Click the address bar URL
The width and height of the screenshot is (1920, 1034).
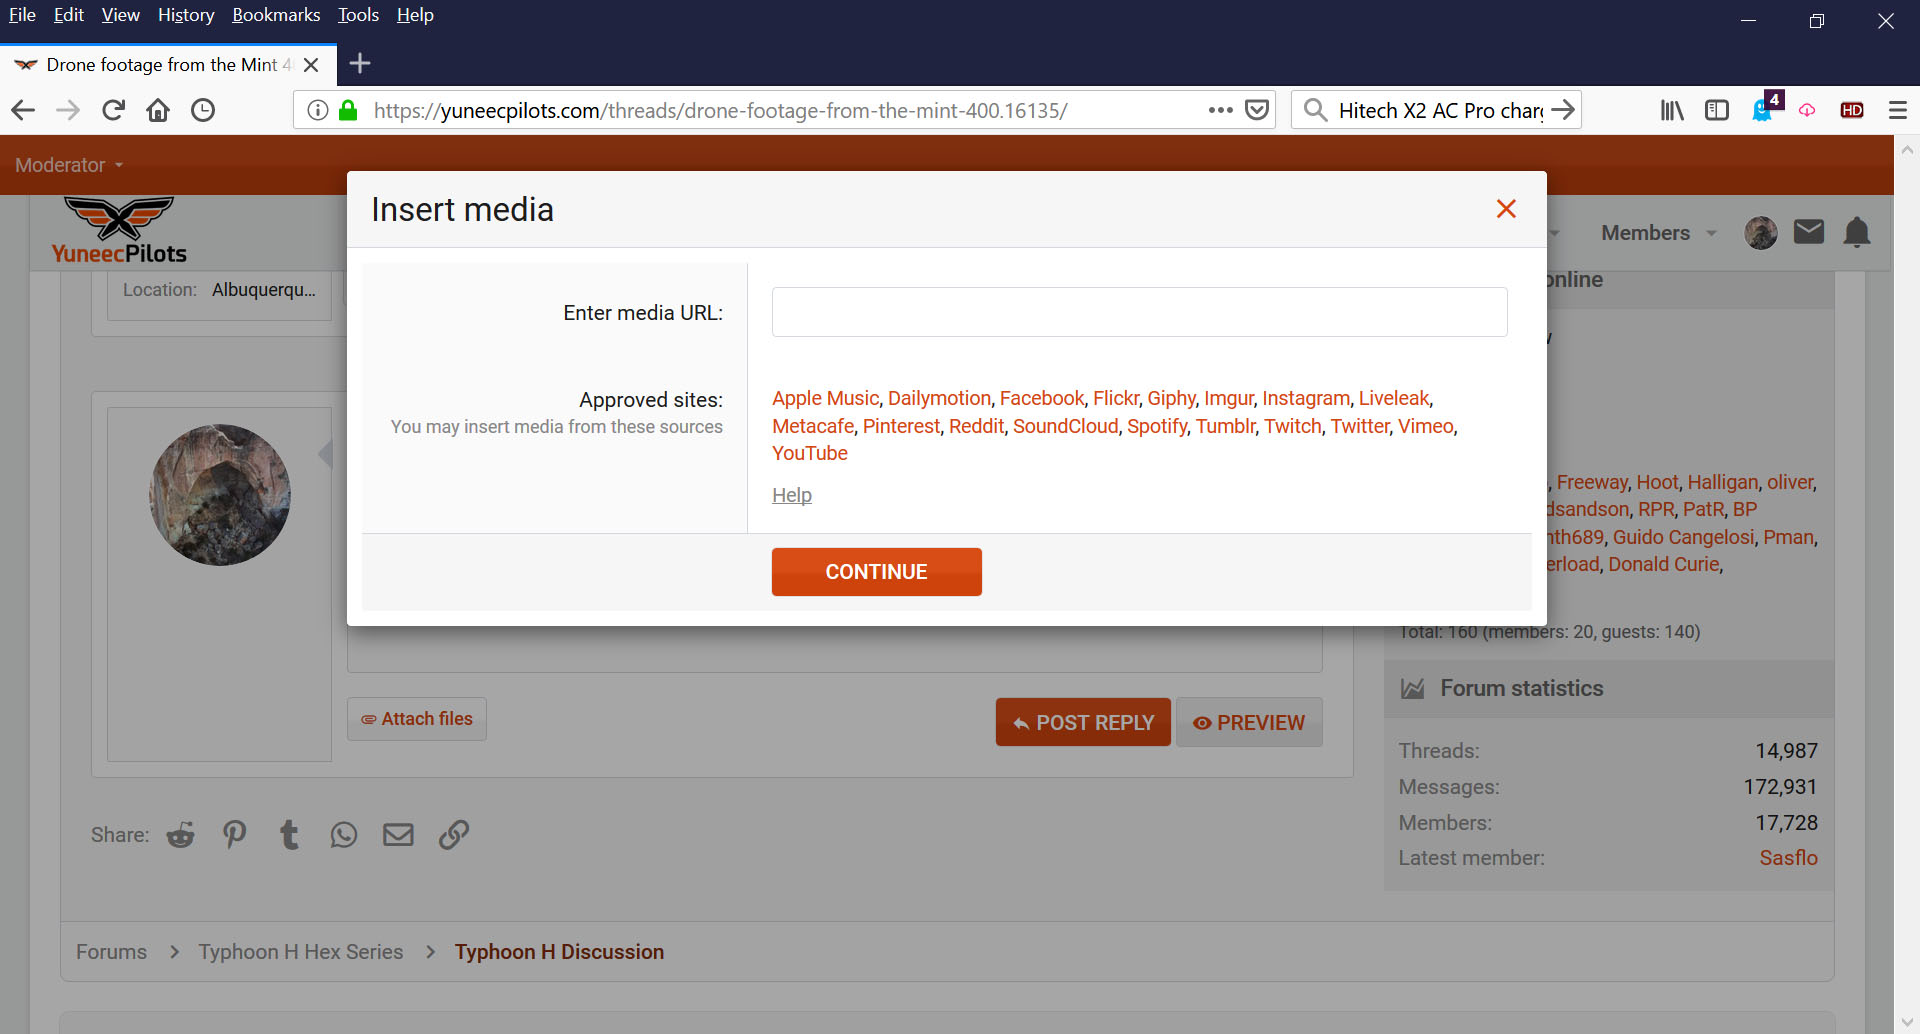click(720, 110)
